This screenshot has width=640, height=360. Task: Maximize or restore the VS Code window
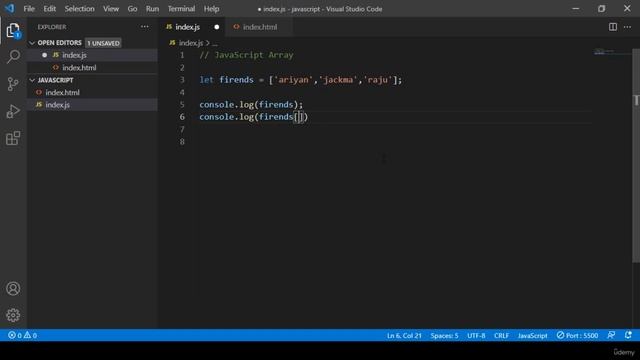point(601,9)
